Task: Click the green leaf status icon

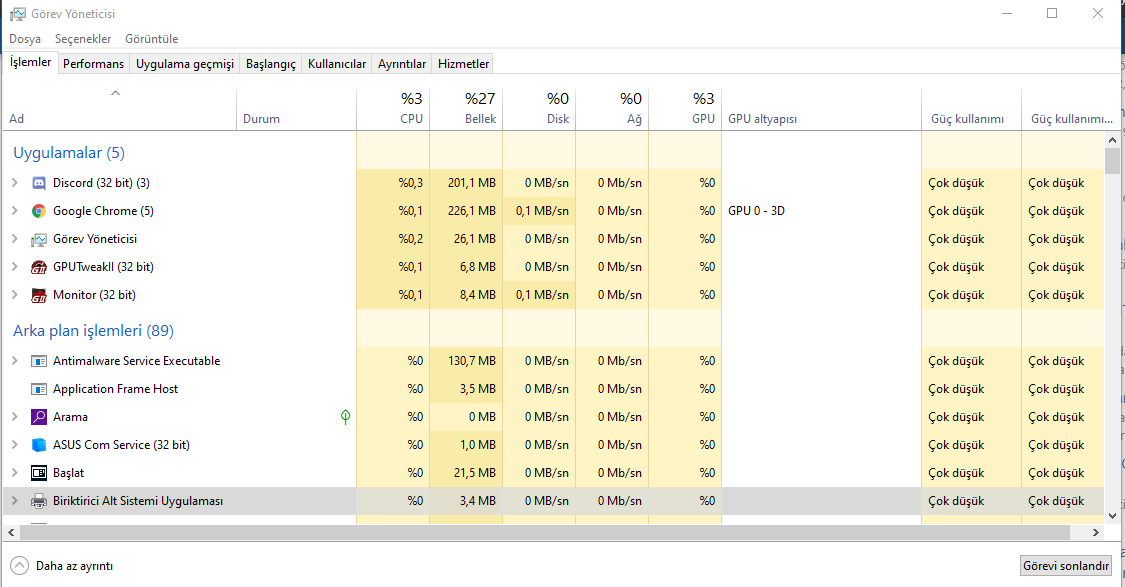Action: pos(345,417)
